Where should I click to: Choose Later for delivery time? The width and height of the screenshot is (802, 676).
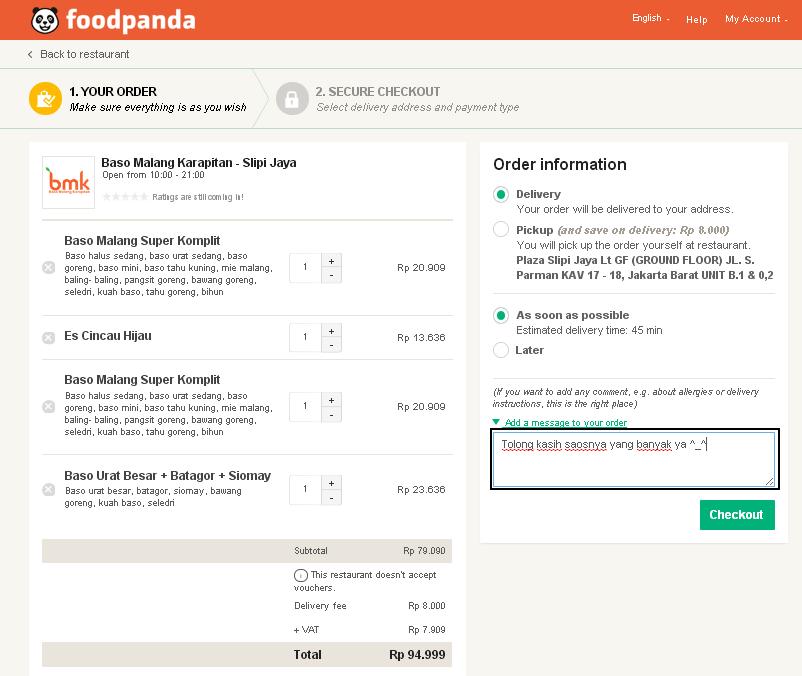[x=501, y=350]
